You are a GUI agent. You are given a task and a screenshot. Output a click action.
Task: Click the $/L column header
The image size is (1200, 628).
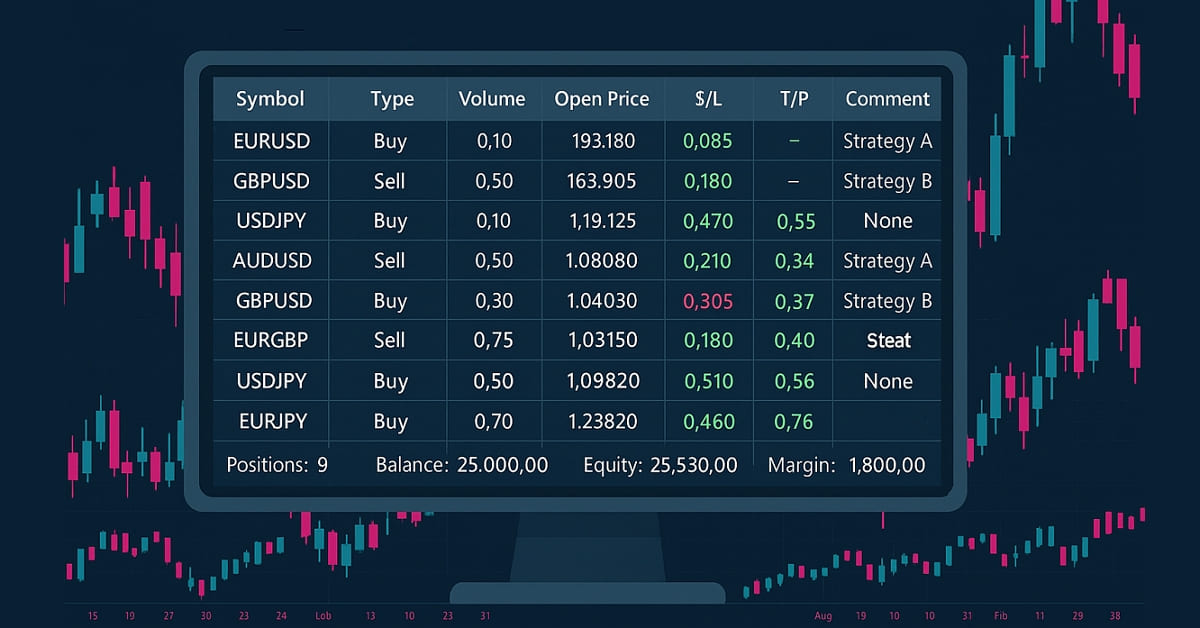(x=708, y=99)
